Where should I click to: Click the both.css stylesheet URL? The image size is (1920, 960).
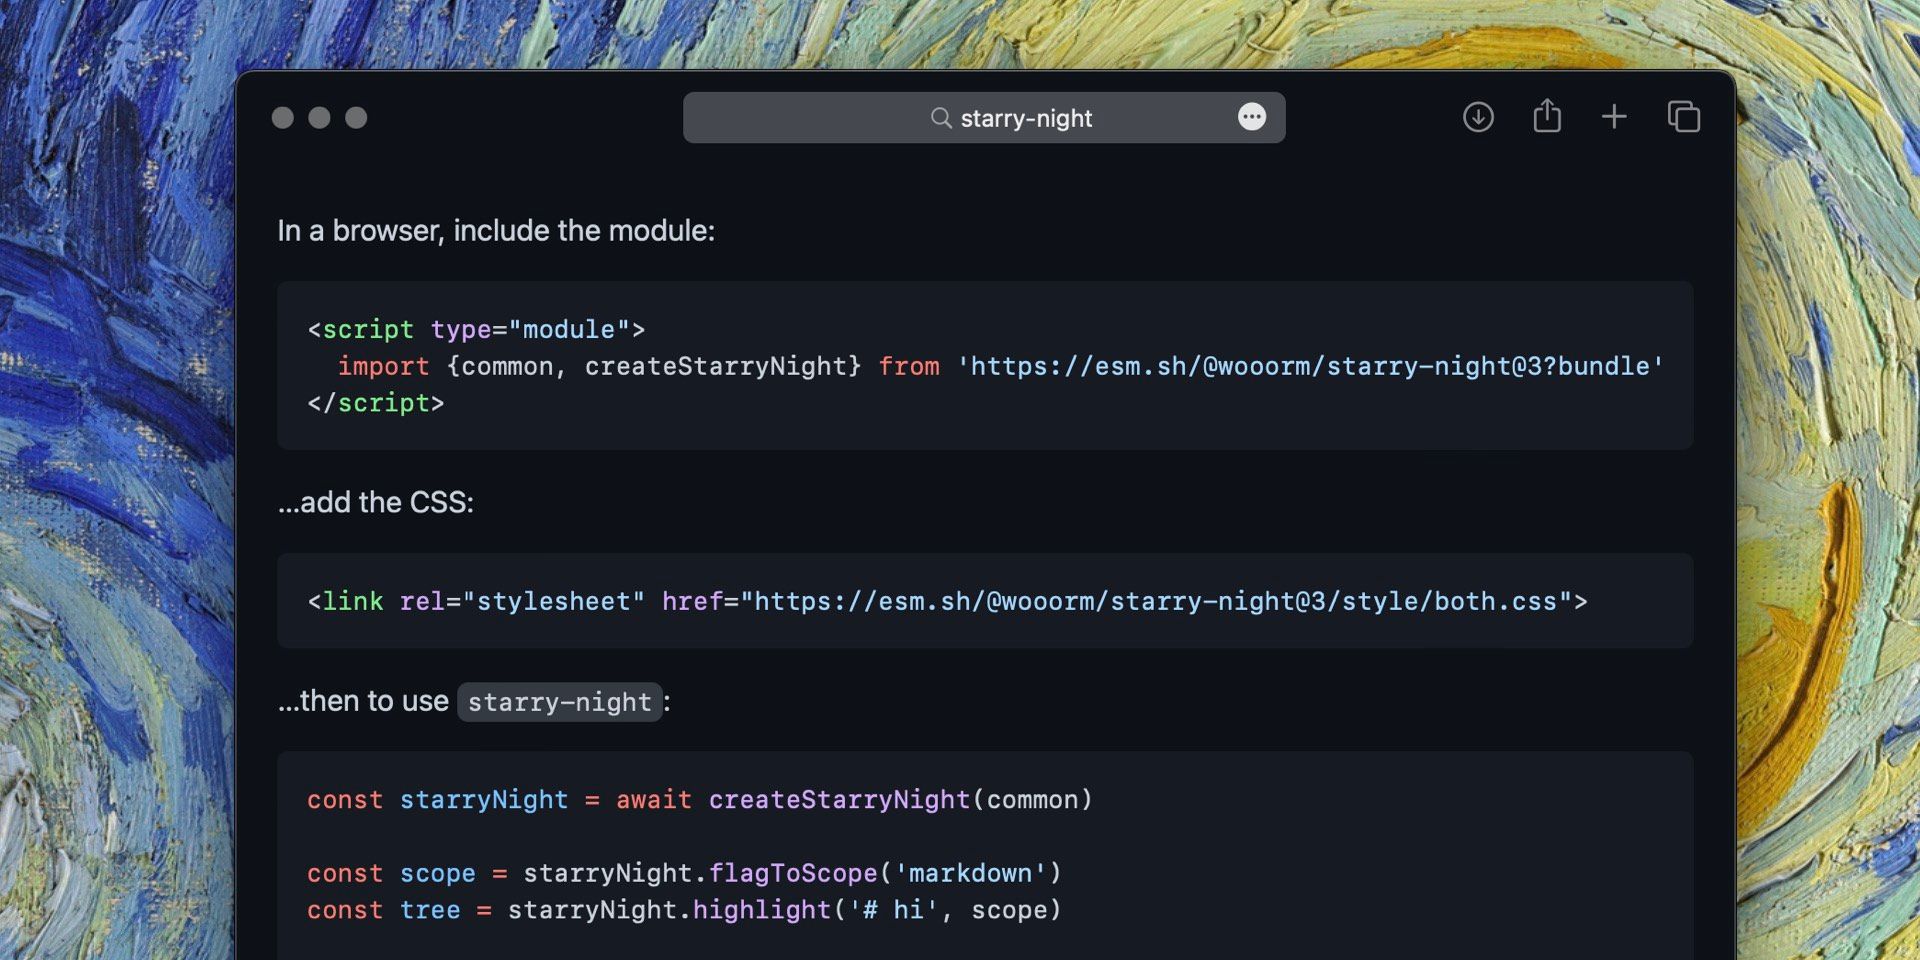(1155, 601)
